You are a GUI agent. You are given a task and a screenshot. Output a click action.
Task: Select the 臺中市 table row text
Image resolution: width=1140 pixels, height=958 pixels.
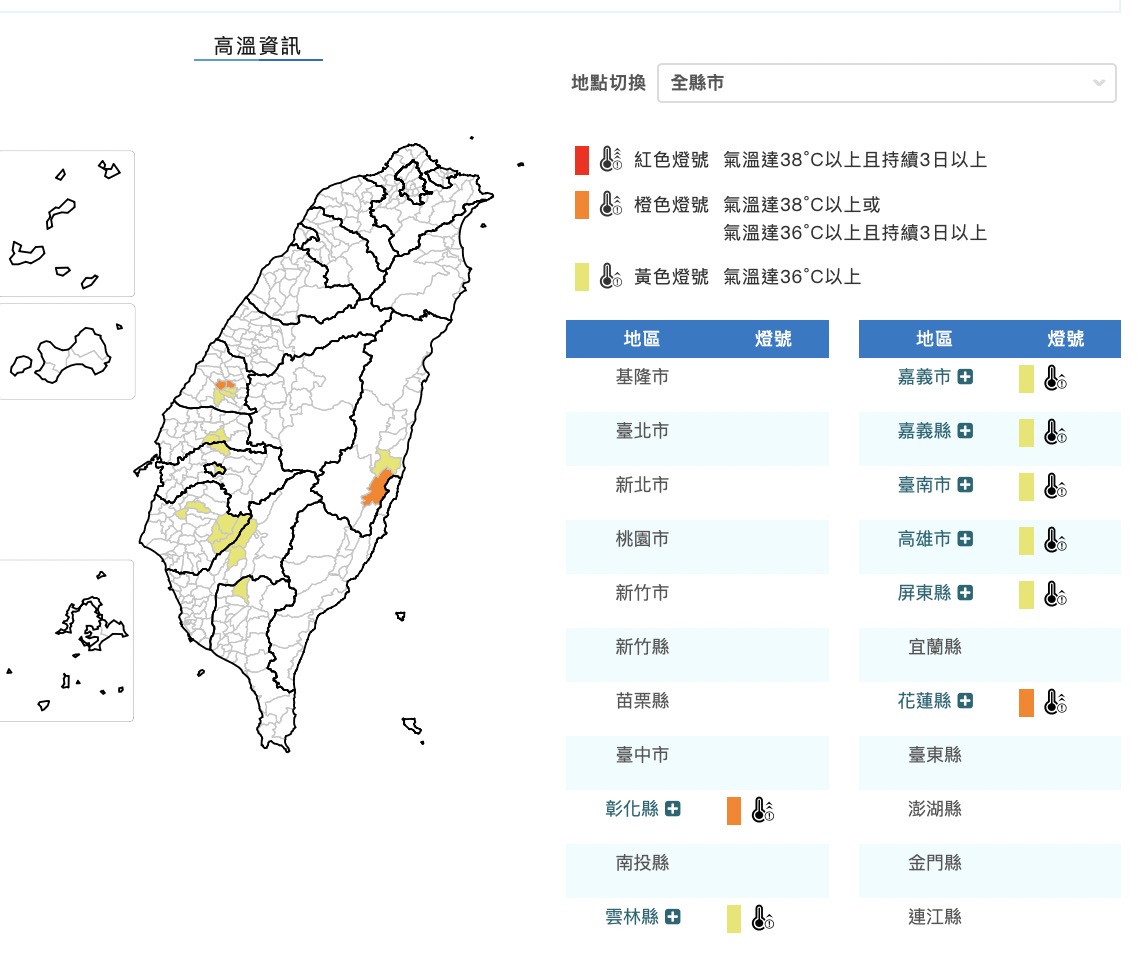pos(642,755)
